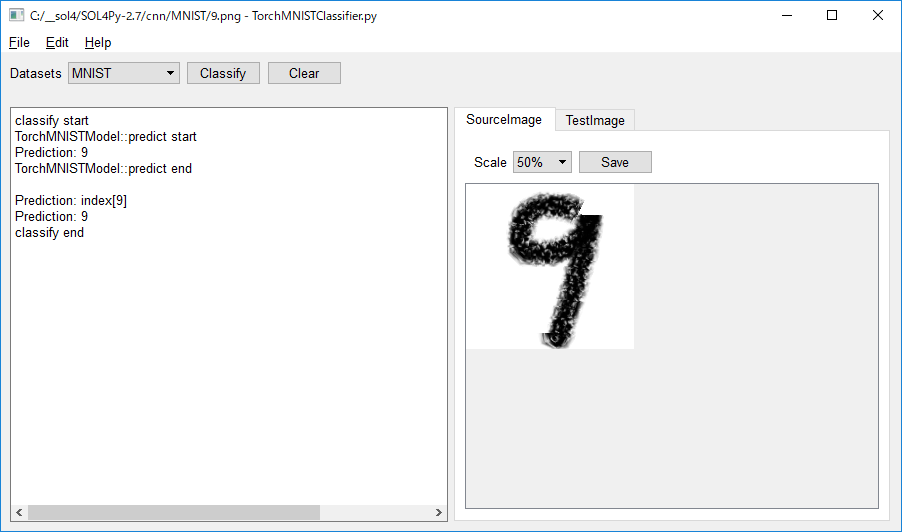Click the horizontal scrollbar left arrow
Screen dimensions: 902x532
coord(19,512)
